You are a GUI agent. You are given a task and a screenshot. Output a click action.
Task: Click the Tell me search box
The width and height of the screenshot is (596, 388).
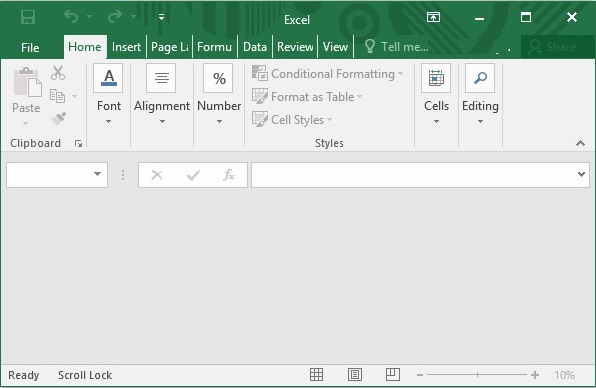[396, 47]
